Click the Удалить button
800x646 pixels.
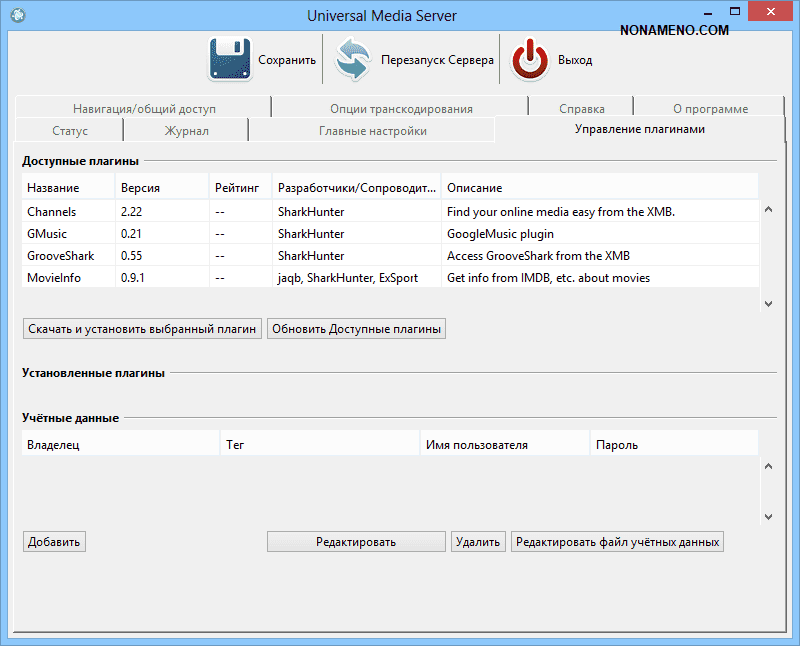(478, 542)
